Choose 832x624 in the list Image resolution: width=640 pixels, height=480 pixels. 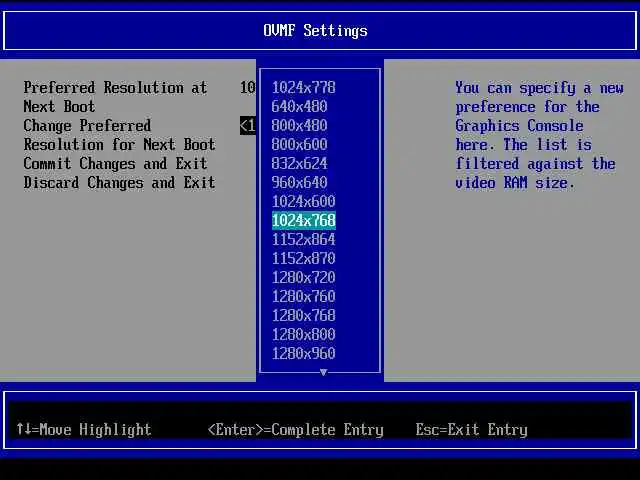click(x=299, y=164)
